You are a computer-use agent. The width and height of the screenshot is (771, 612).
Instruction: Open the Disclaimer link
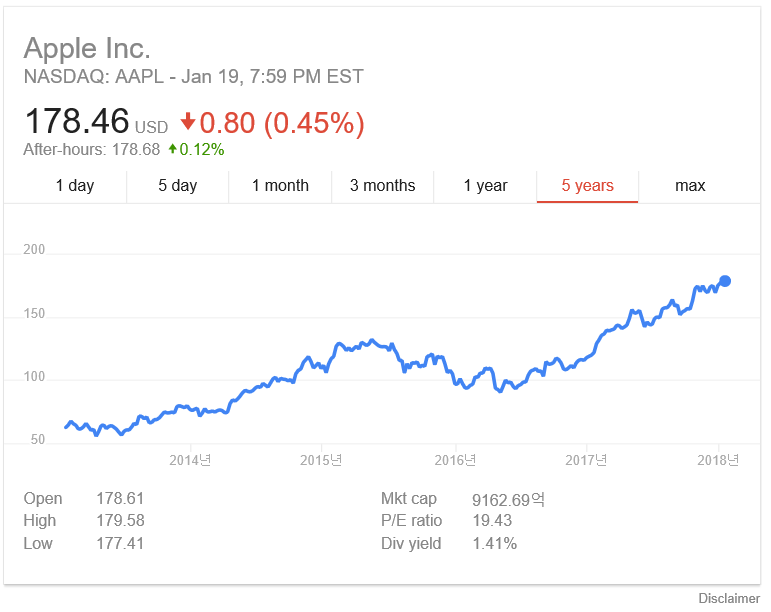(x=729, y=598)
